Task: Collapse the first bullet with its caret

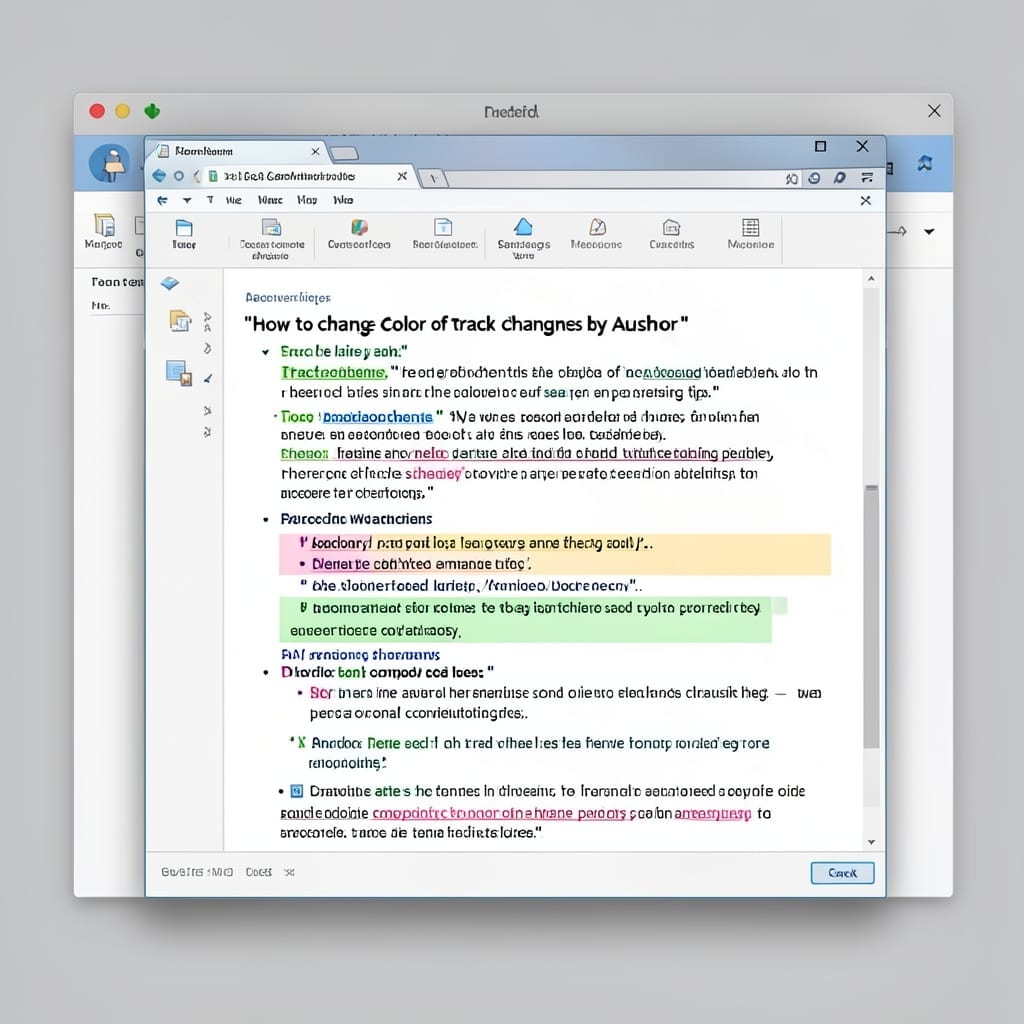Action: pyautogui.click(x=265, y=352)
